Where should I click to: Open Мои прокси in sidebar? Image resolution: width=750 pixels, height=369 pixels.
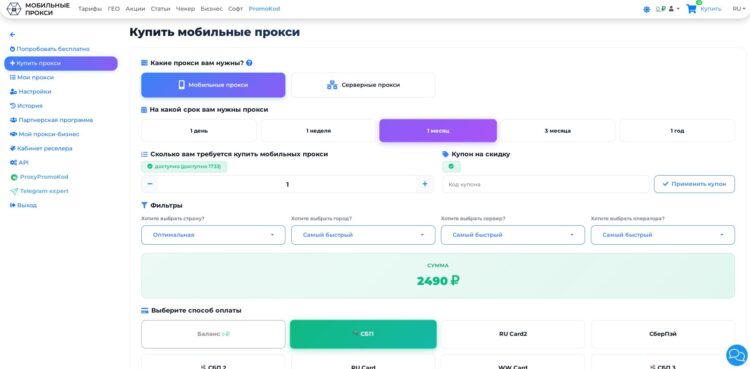tap(32, 77)
